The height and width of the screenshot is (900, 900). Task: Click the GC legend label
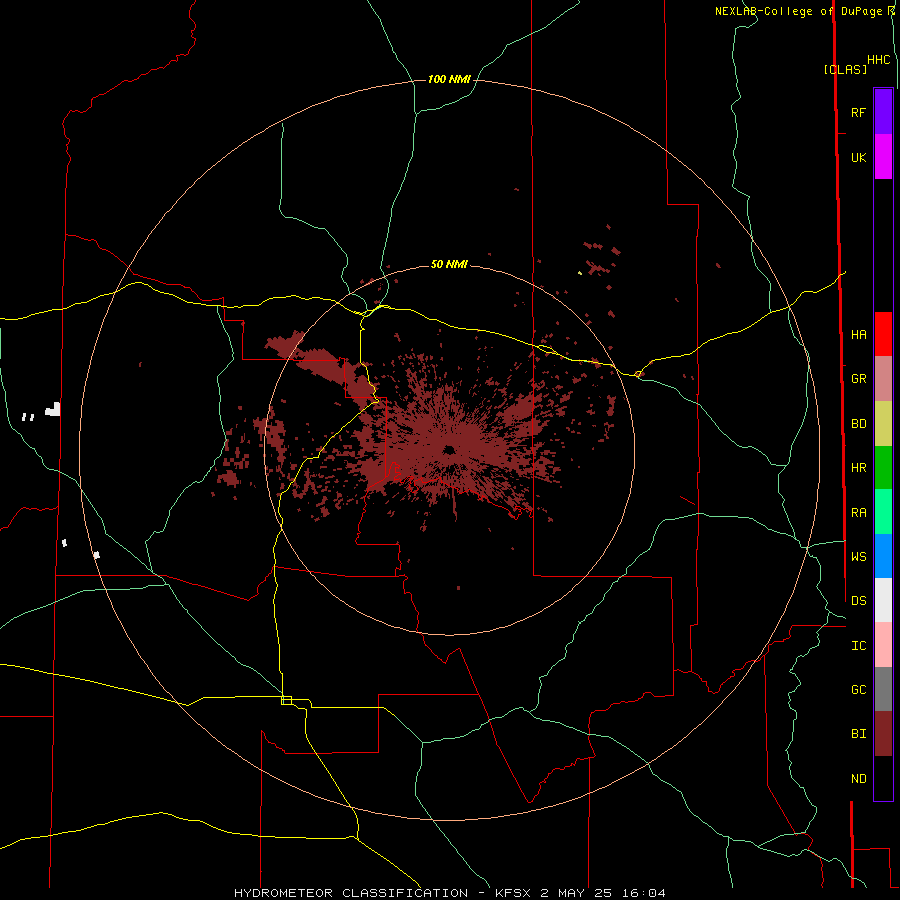tap(858, 690)
